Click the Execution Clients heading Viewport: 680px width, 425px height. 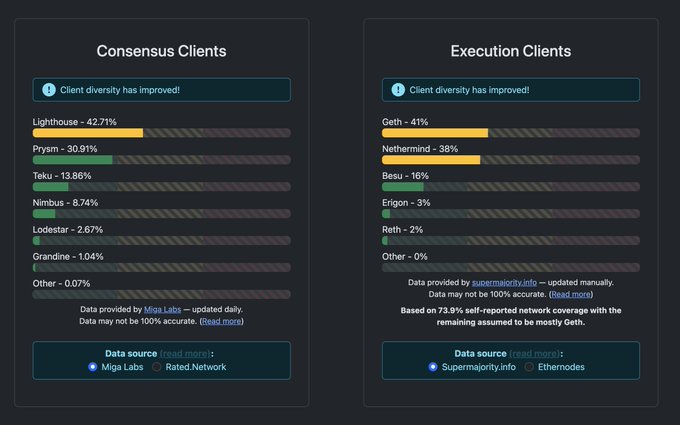pyautogui.click(x=511, y=51)
